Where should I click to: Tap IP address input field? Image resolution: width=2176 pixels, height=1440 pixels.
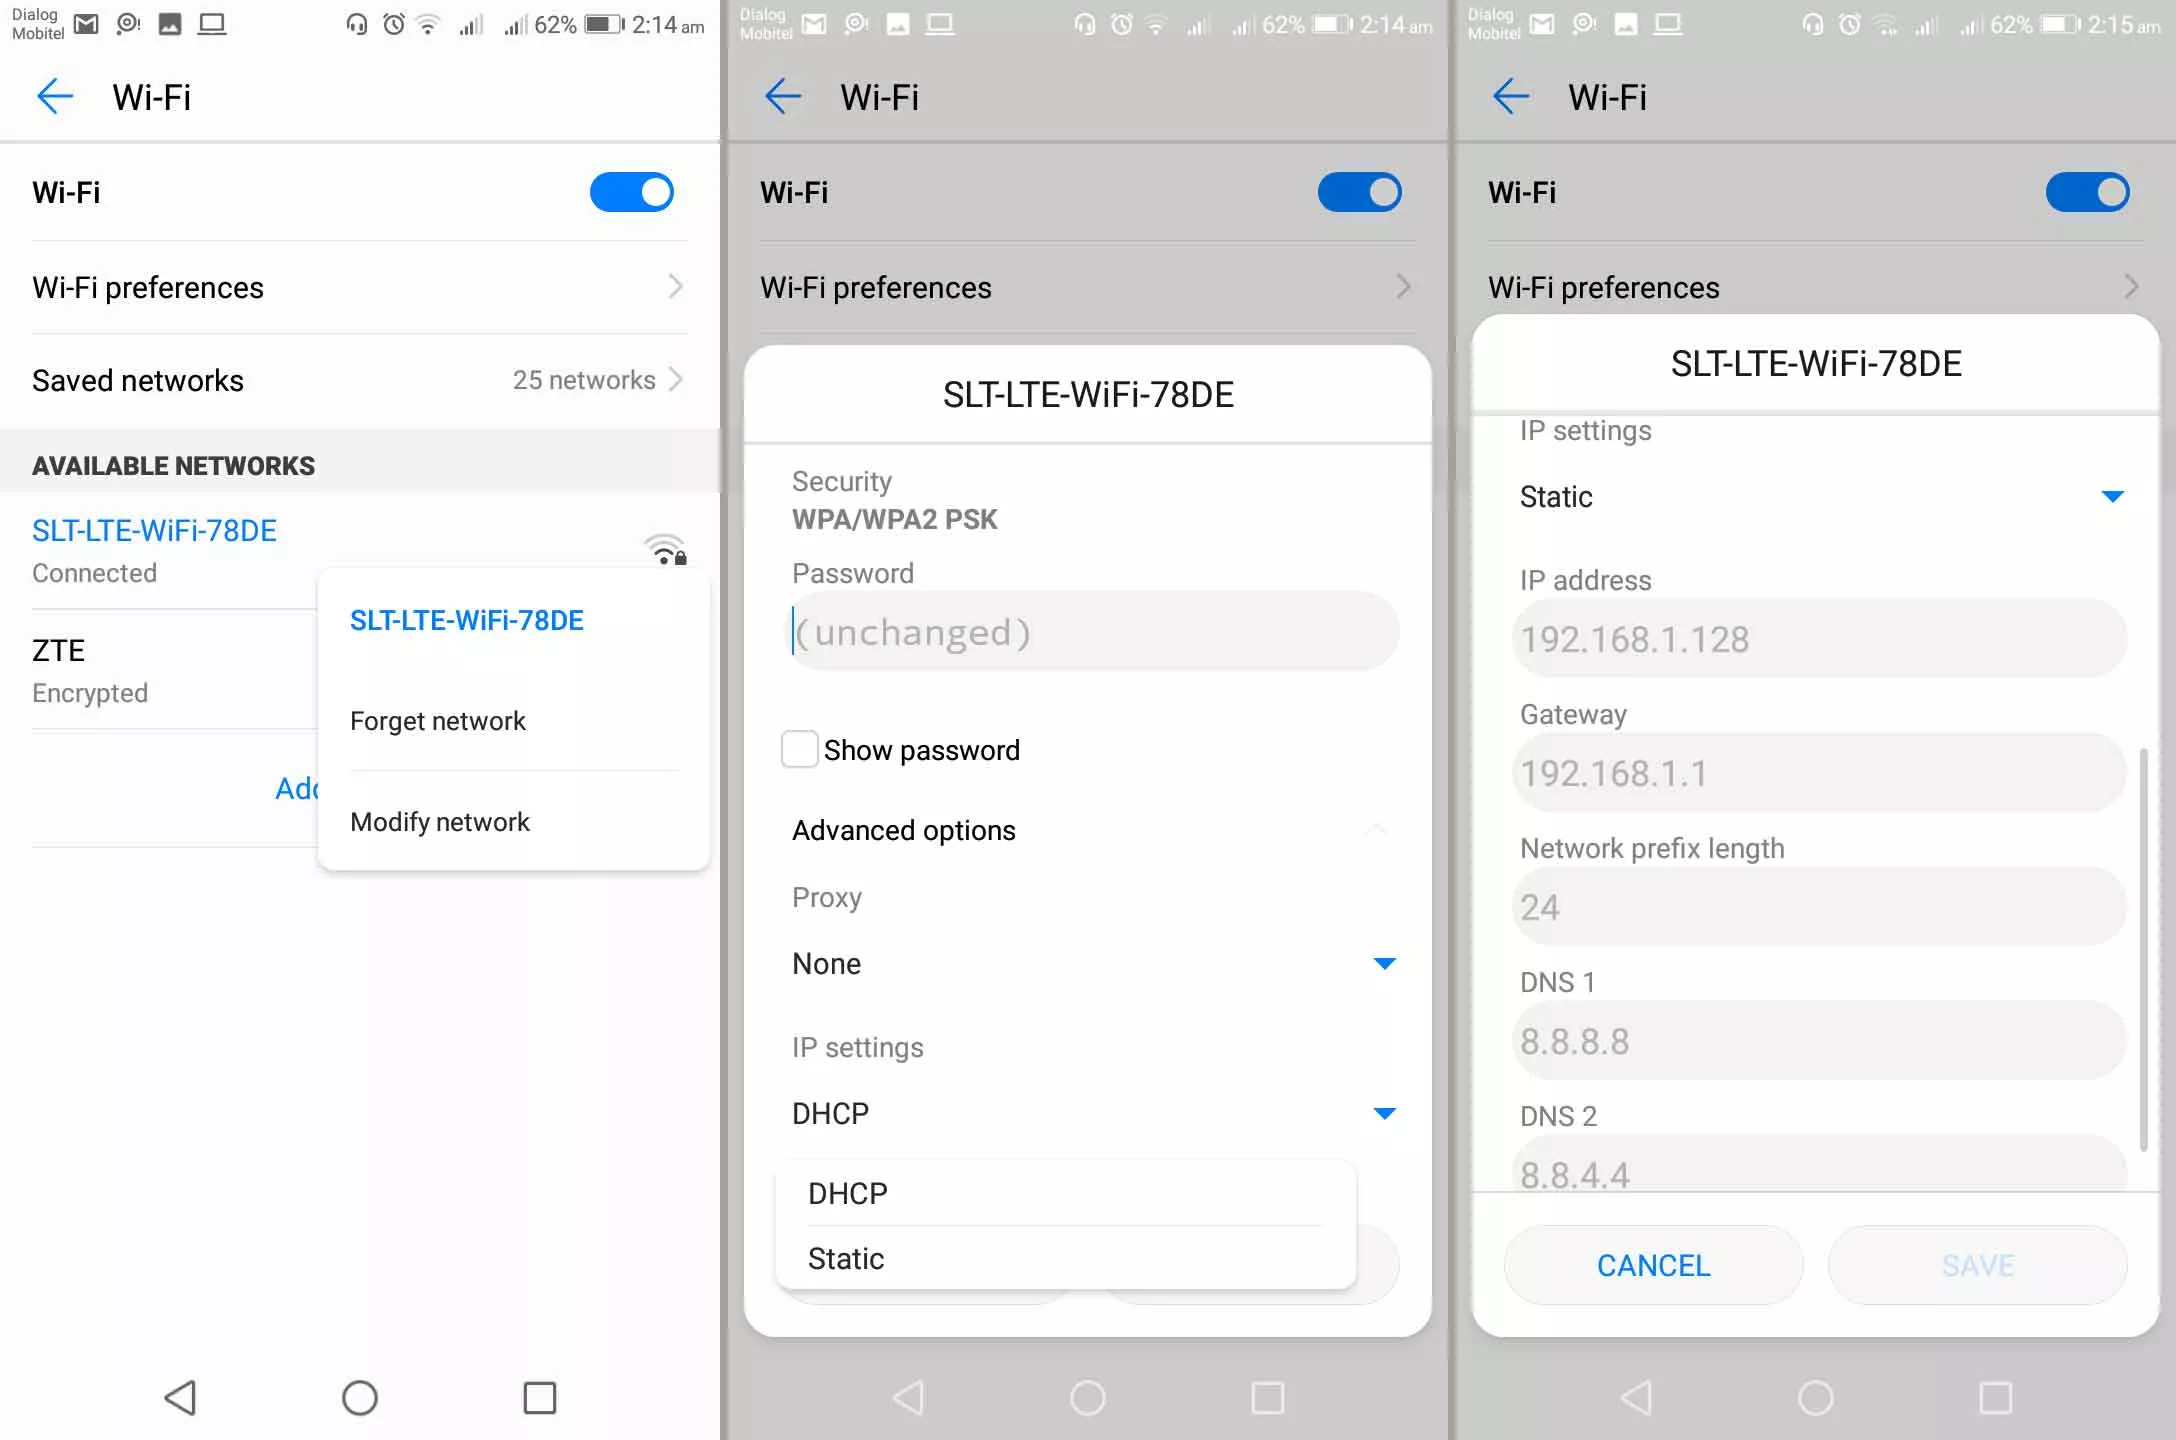click(x=1818, y=638)
